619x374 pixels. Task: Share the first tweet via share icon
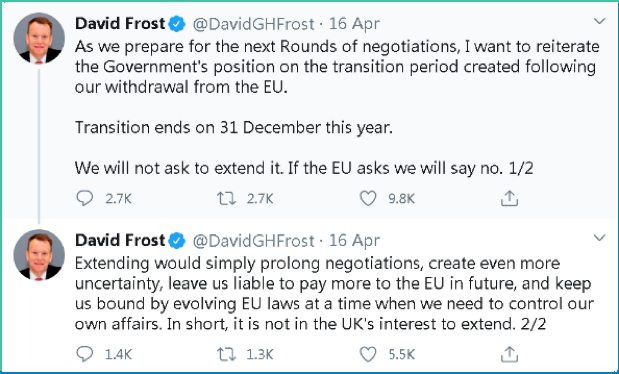(509, 198)
